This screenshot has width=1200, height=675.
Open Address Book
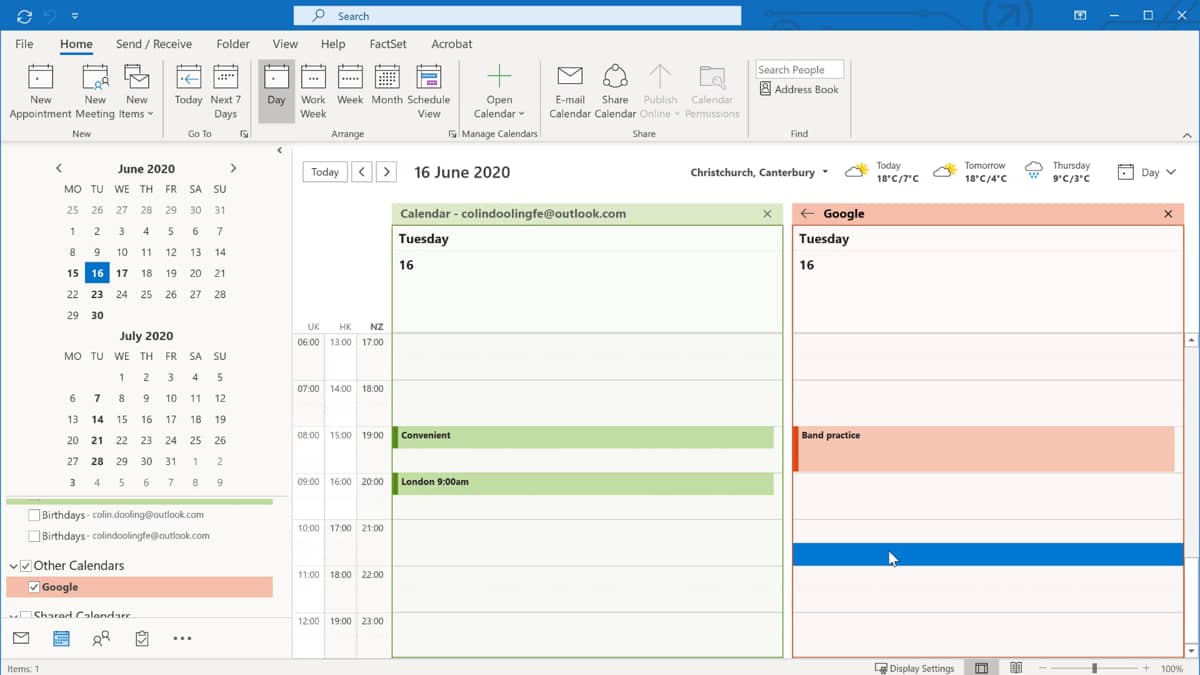(x=799, y=89)
